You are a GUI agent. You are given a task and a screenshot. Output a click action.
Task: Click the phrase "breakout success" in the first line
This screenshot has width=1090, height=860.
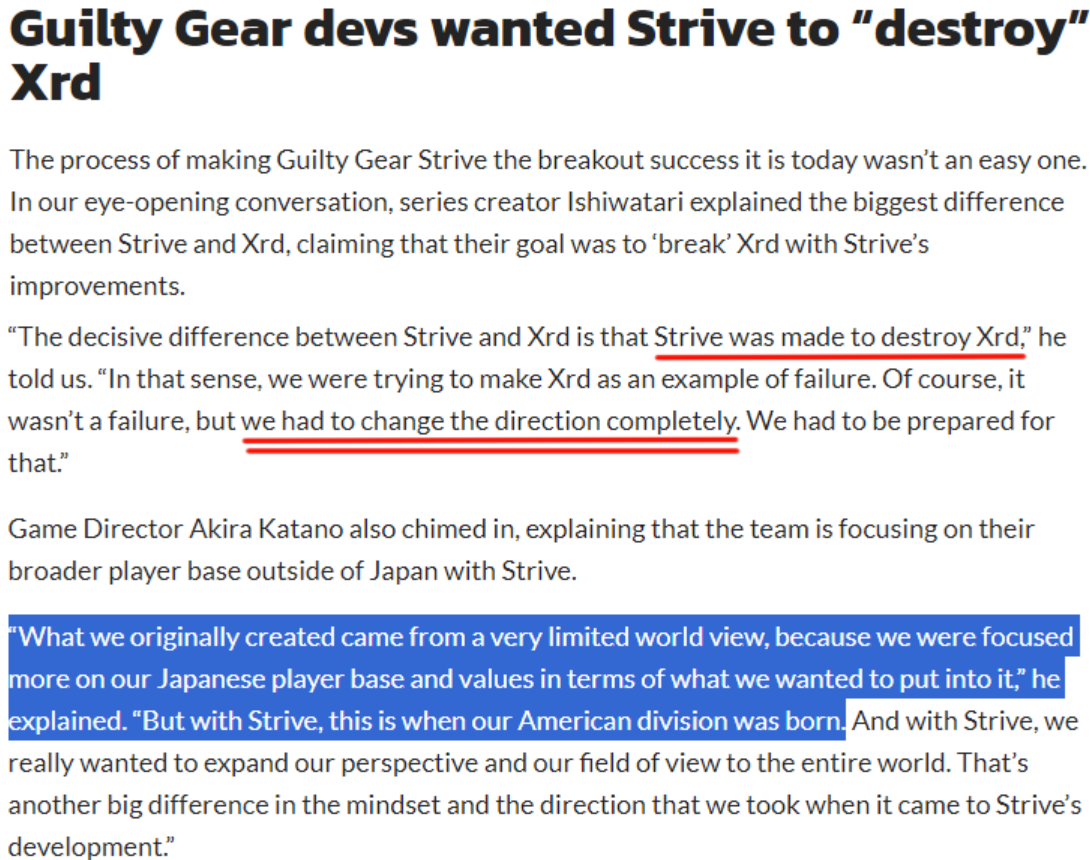(x=637, y=161)
